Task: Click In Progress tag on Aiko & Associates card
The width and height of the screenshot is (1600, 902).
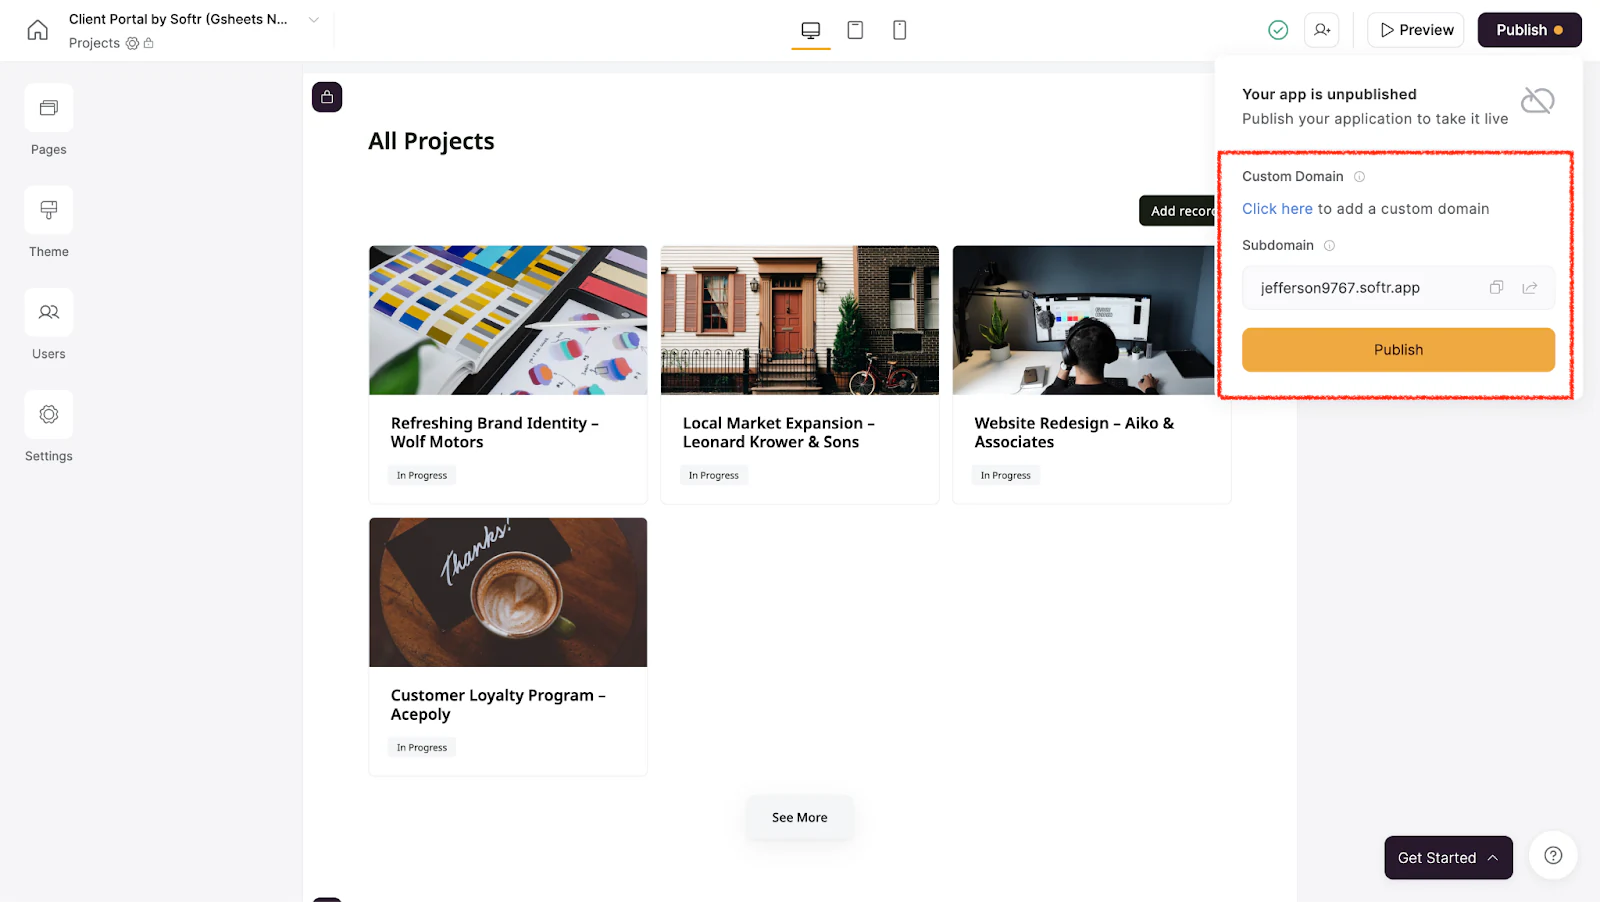Action: (x=1005, y=476)
